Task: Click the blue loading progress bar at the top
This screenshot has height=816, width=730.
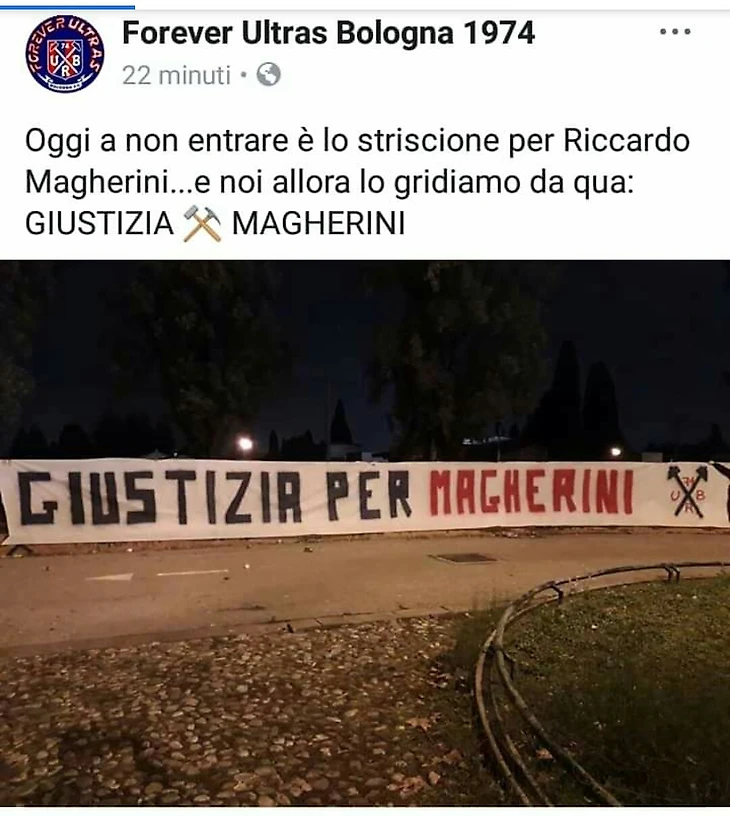Action: point(67,7)
